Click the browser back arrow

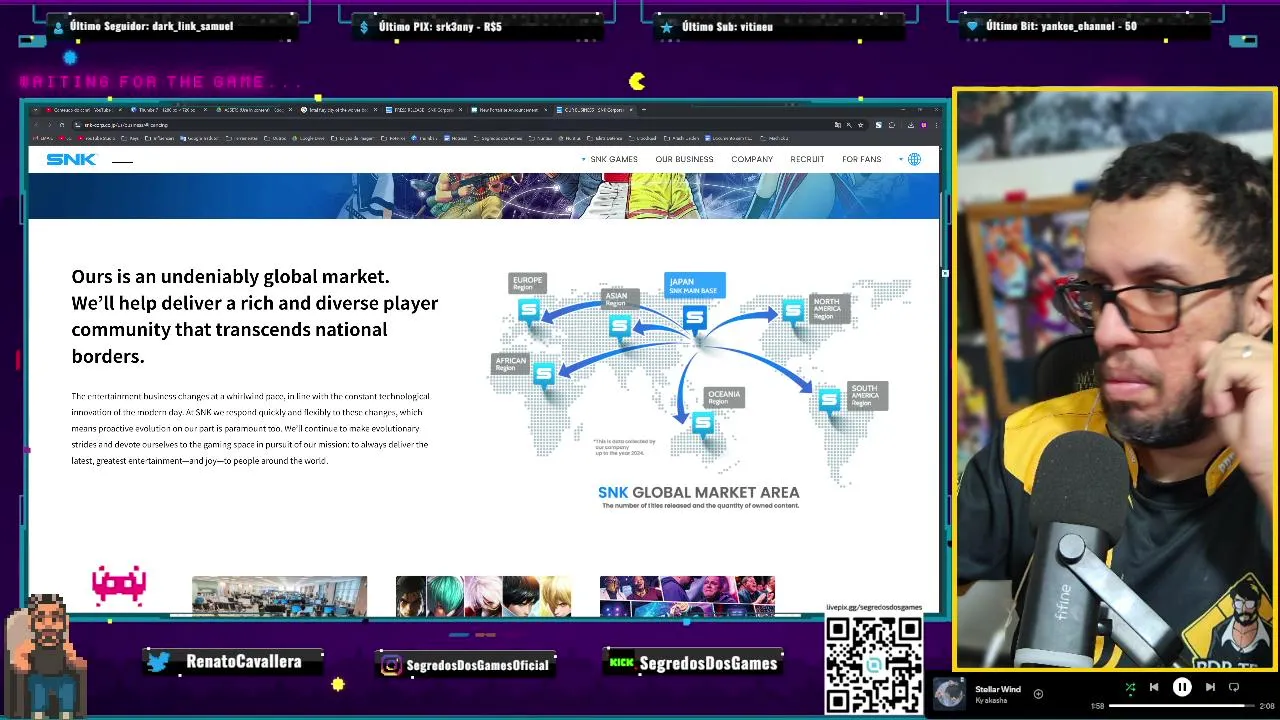(x=36, y=125)
